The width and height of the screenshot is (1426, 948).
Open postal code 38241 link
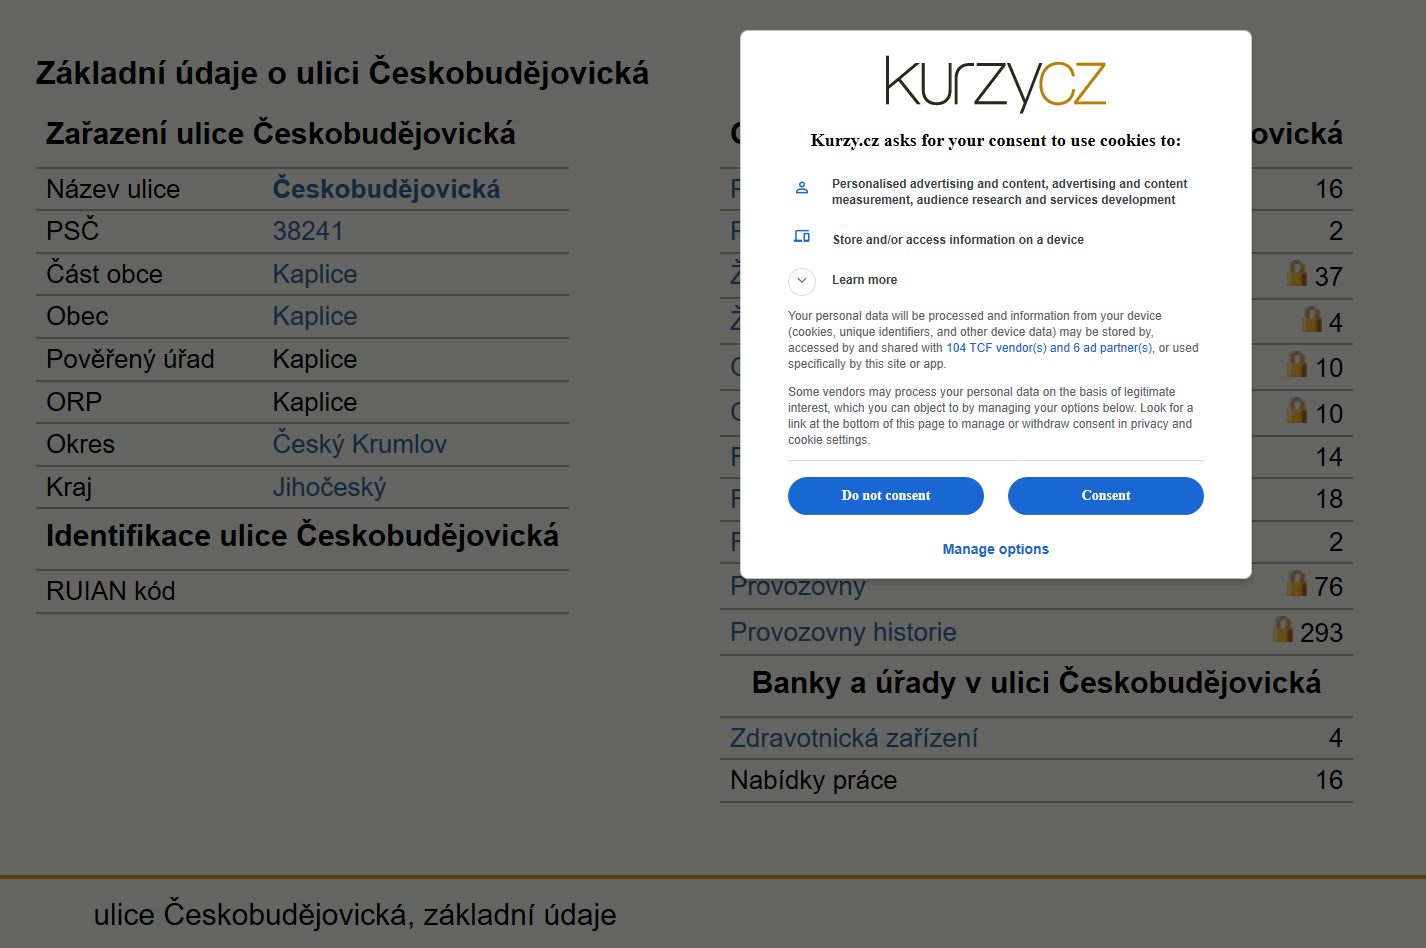coord(308,231)
